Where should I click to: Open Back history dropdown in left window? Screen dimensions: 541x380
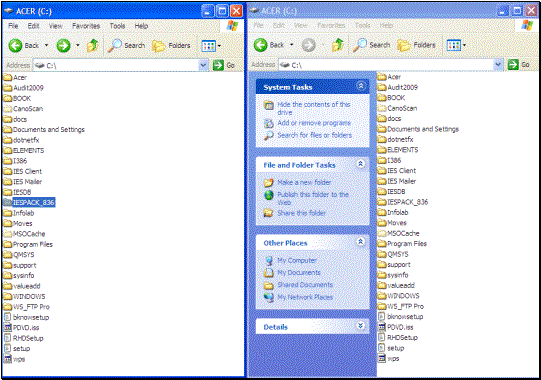coord(47,46)
